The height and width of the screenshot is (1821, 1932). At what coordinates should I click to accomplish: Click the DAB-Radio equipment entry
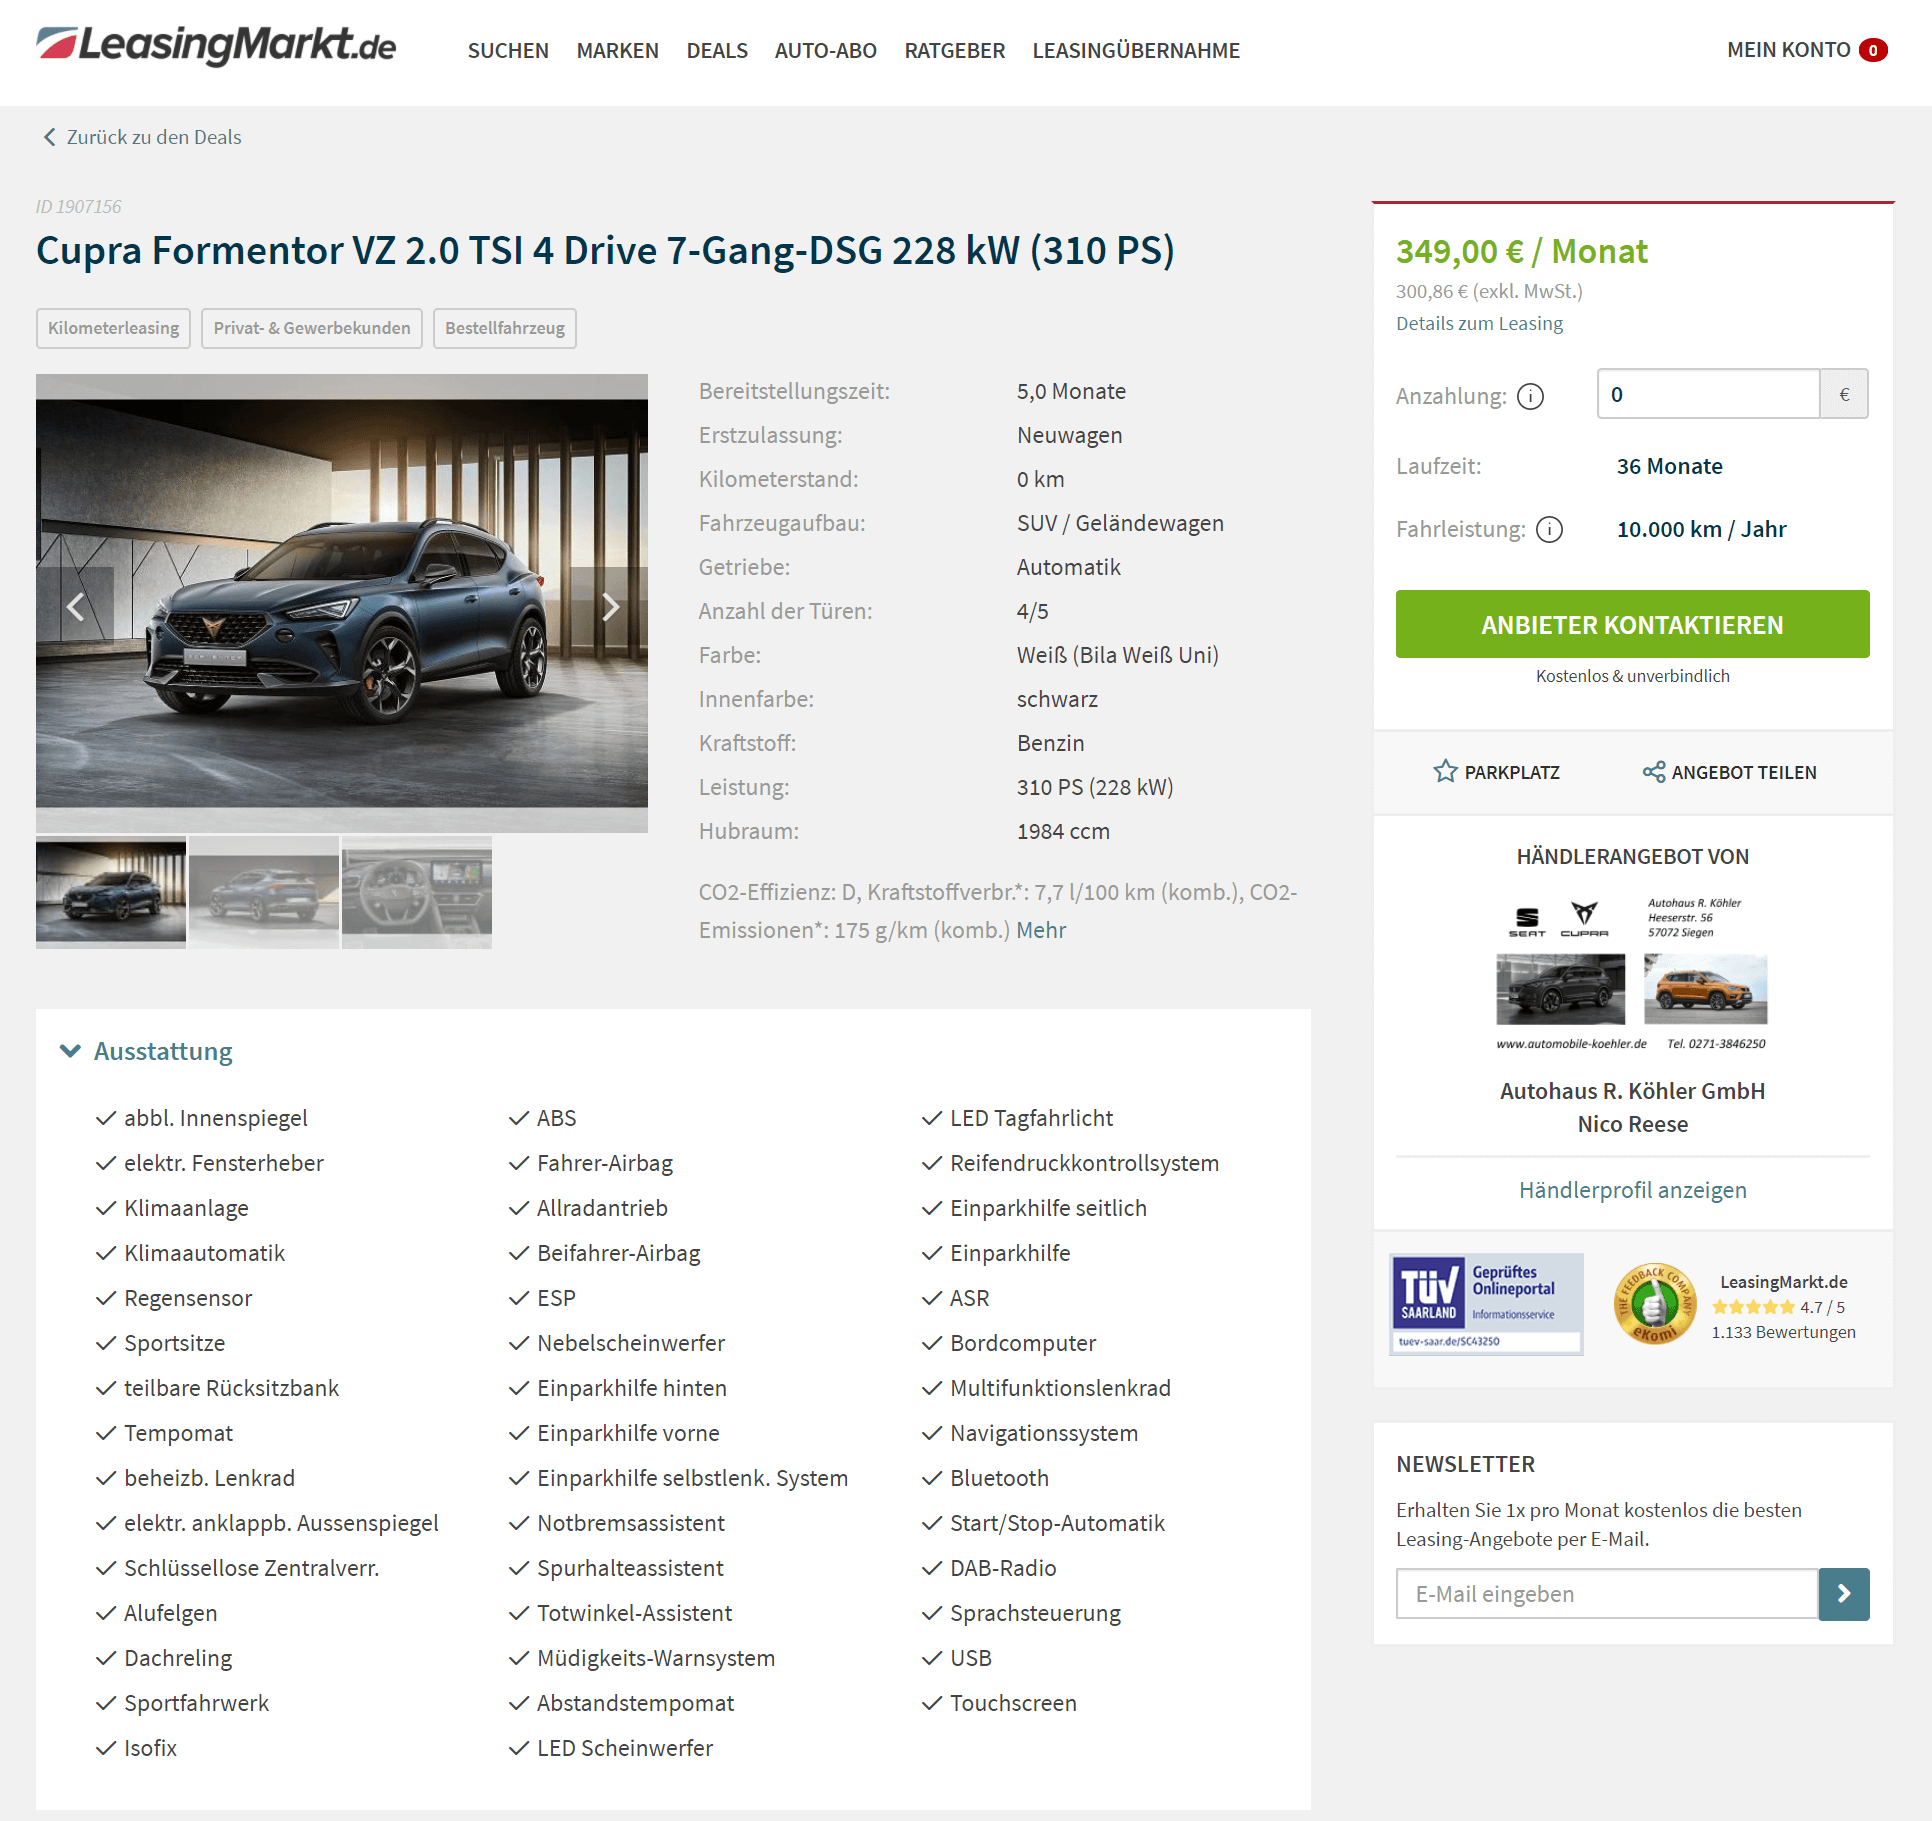1003,1568
